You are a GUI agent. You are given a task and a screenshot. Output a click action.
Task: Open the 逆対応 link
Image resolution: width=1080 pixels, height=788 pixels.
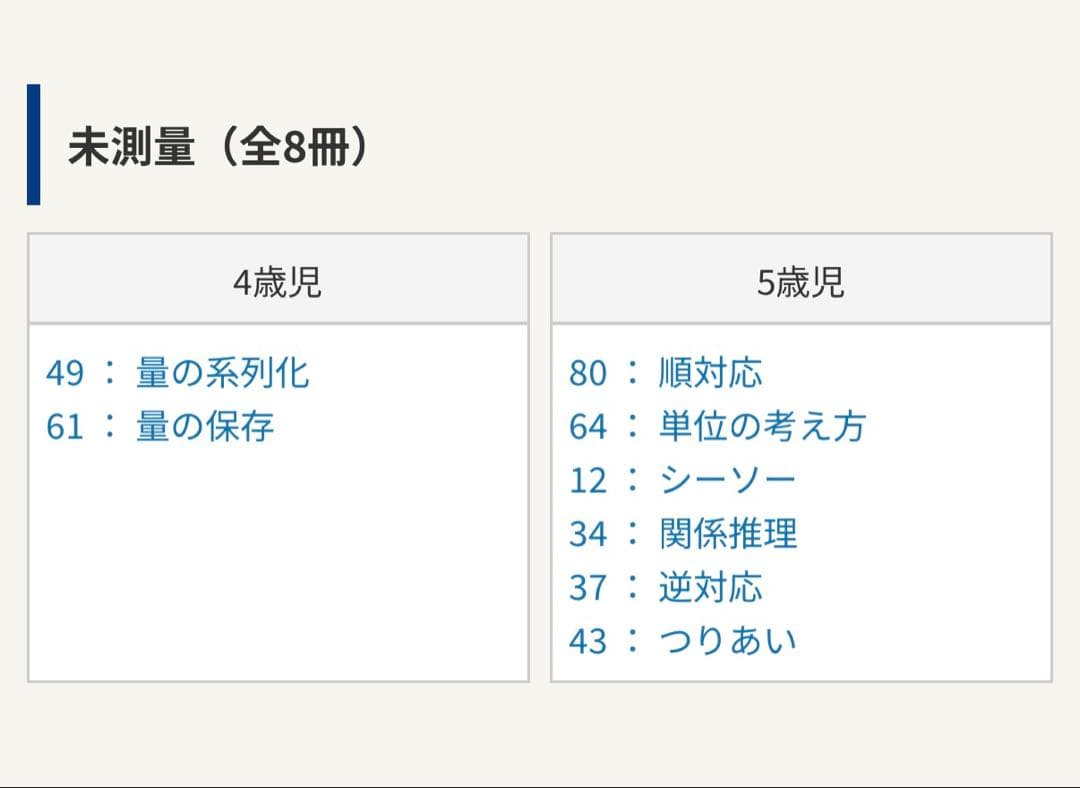(x=712, y=588)
